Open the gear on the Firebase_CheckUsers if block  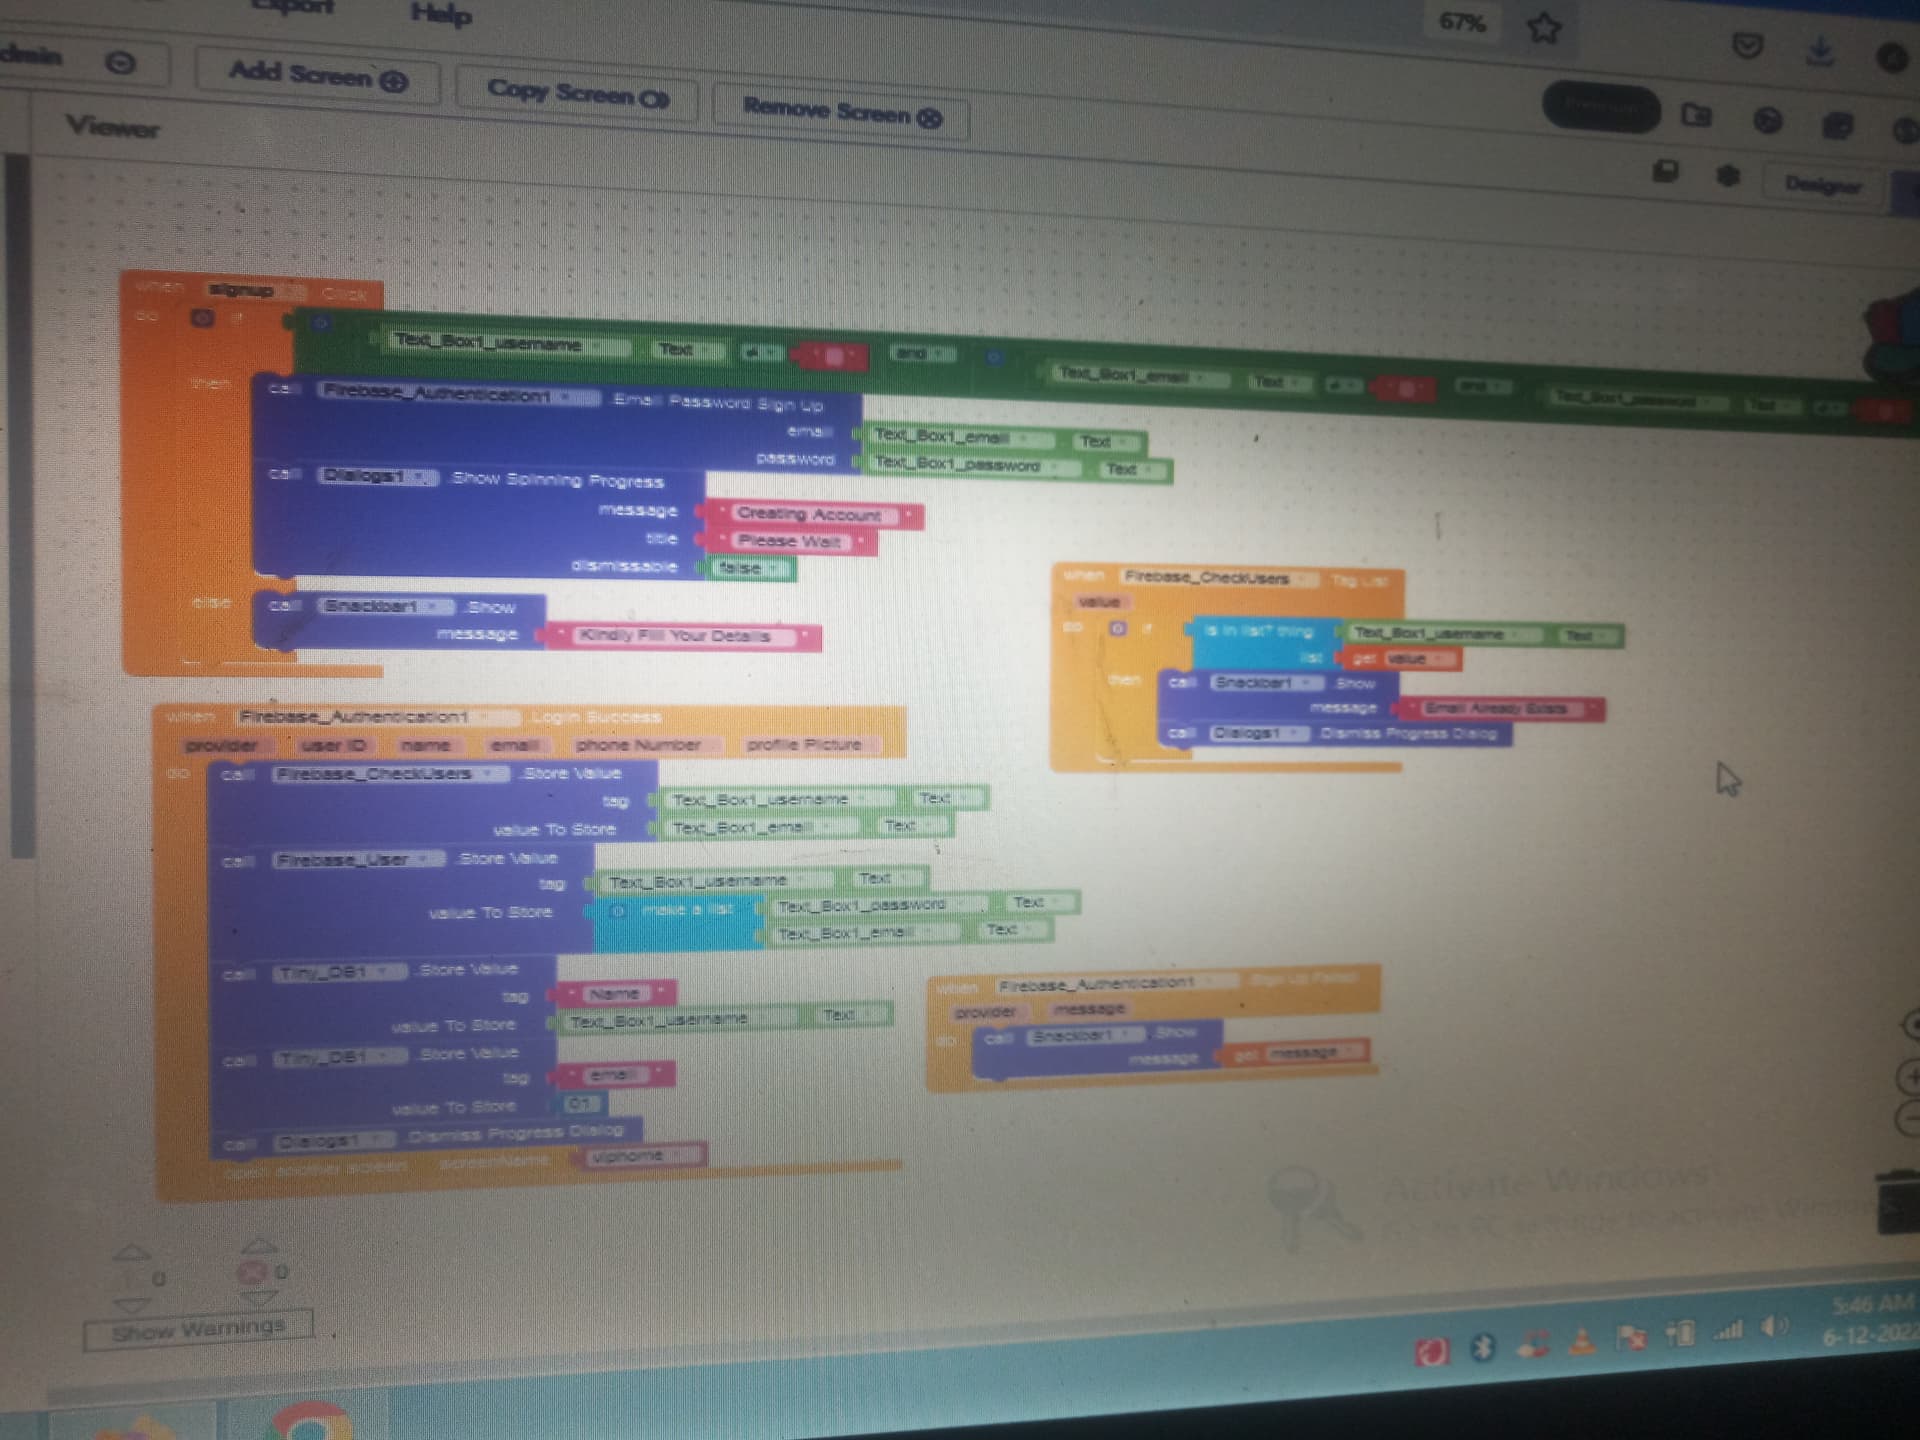[x=1118, y=628]
